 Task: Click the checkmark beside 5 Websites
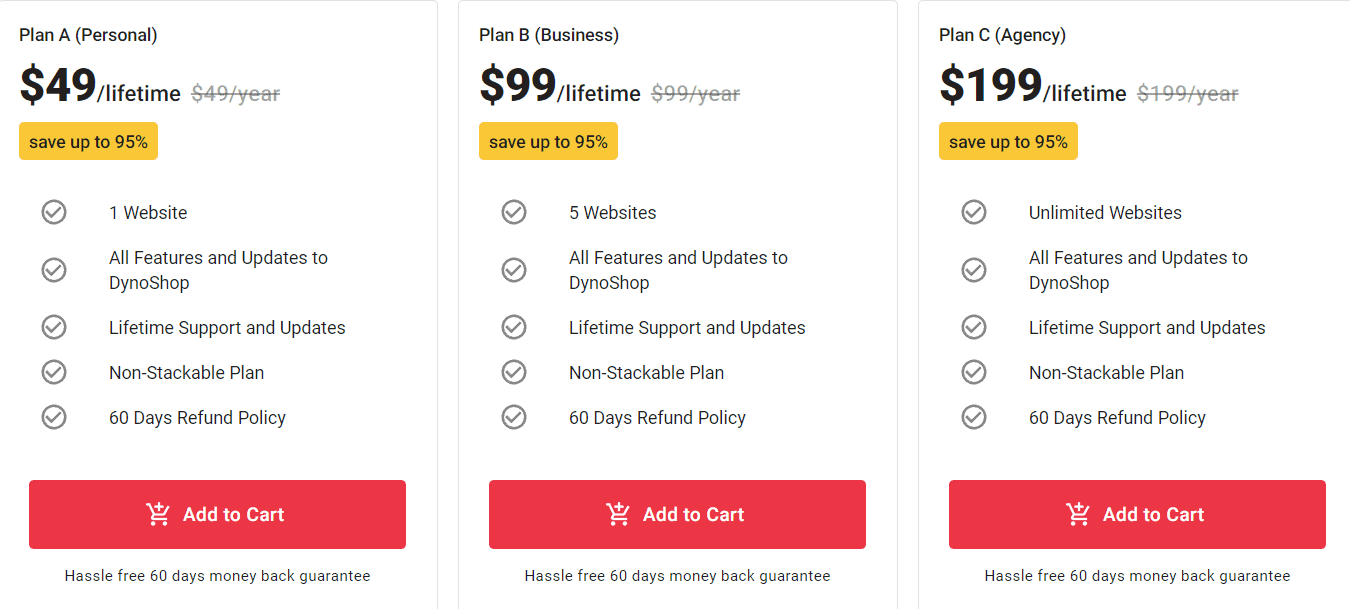tap(514, 212)
